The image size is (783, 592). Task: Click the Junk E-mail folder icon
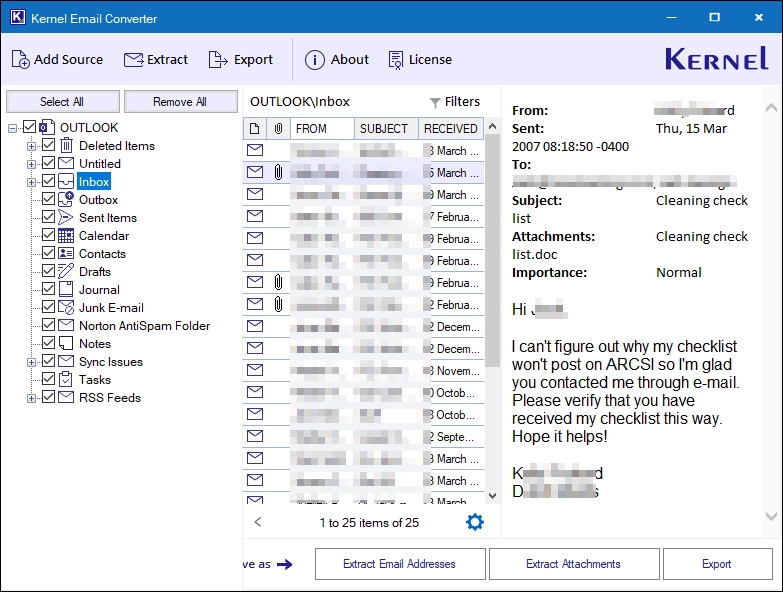(66, 307)
